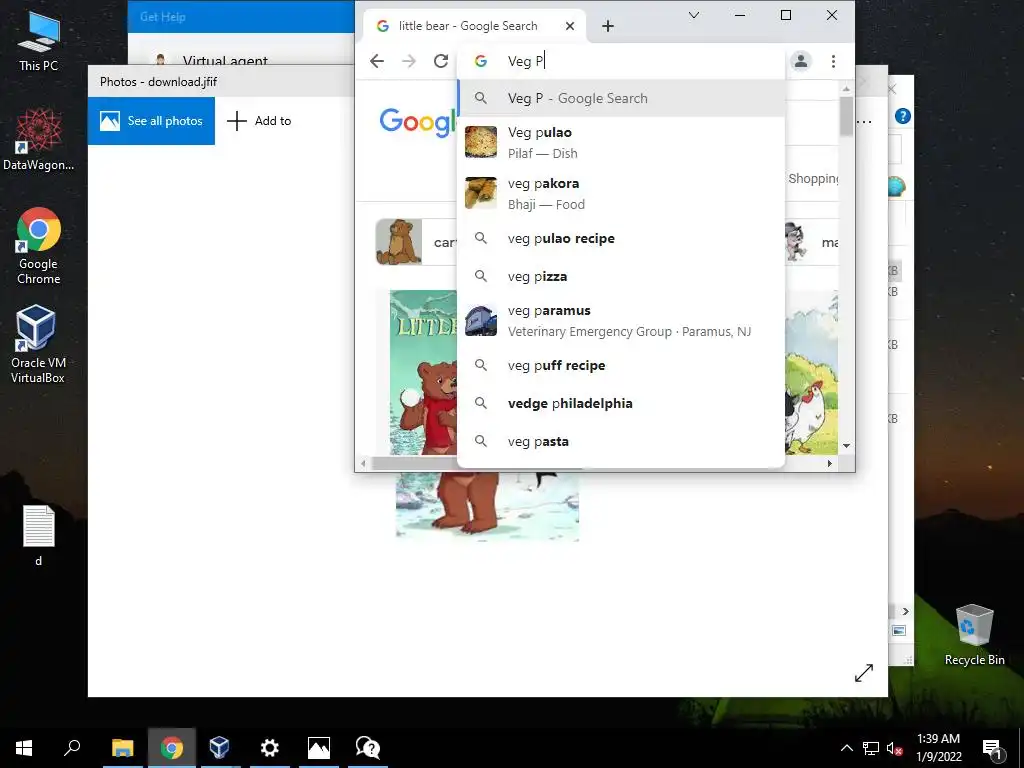This screenshot has width=1024, height=768.
Task: Open the Windows Start menu
Action: click(x=24, y=748)
